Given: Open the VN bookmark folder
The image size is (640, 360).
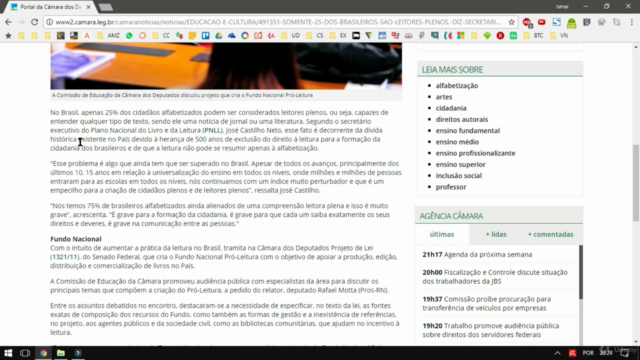Looking at the screenshot, I should pos(560,36).
